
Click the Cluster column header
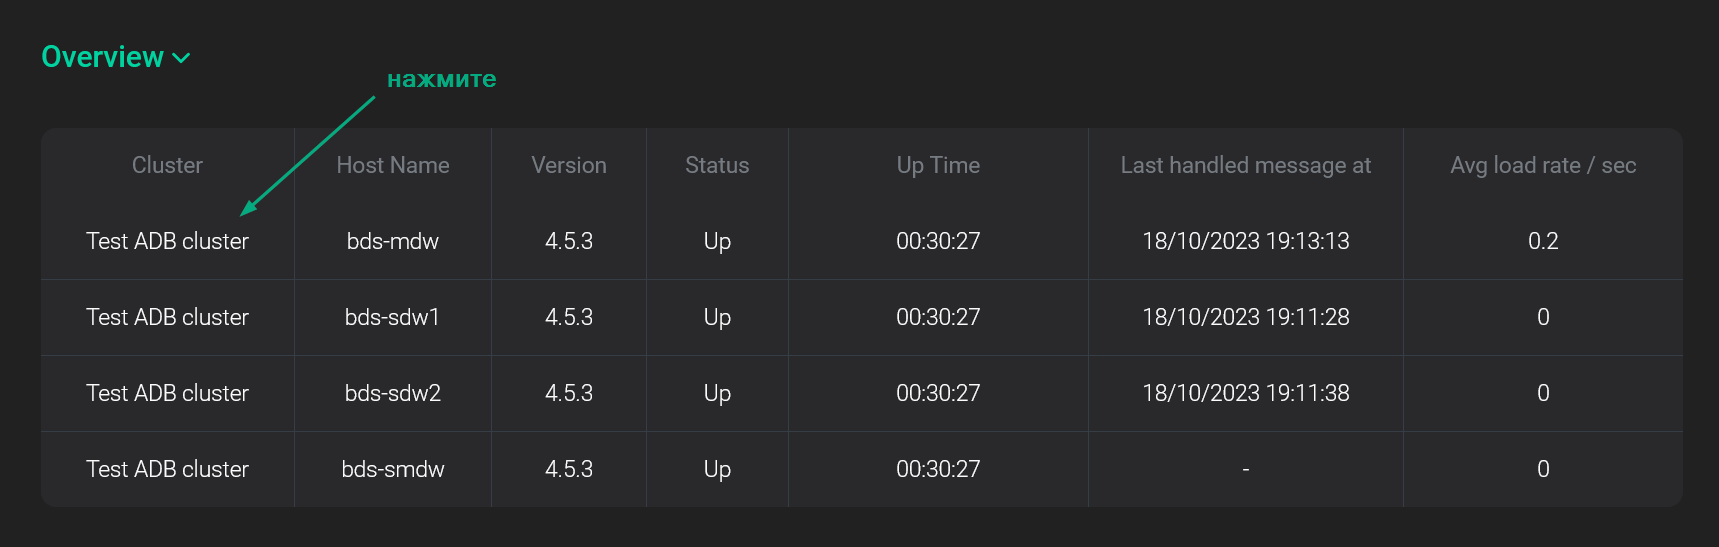pyautogui.click(x=167, y=165)
